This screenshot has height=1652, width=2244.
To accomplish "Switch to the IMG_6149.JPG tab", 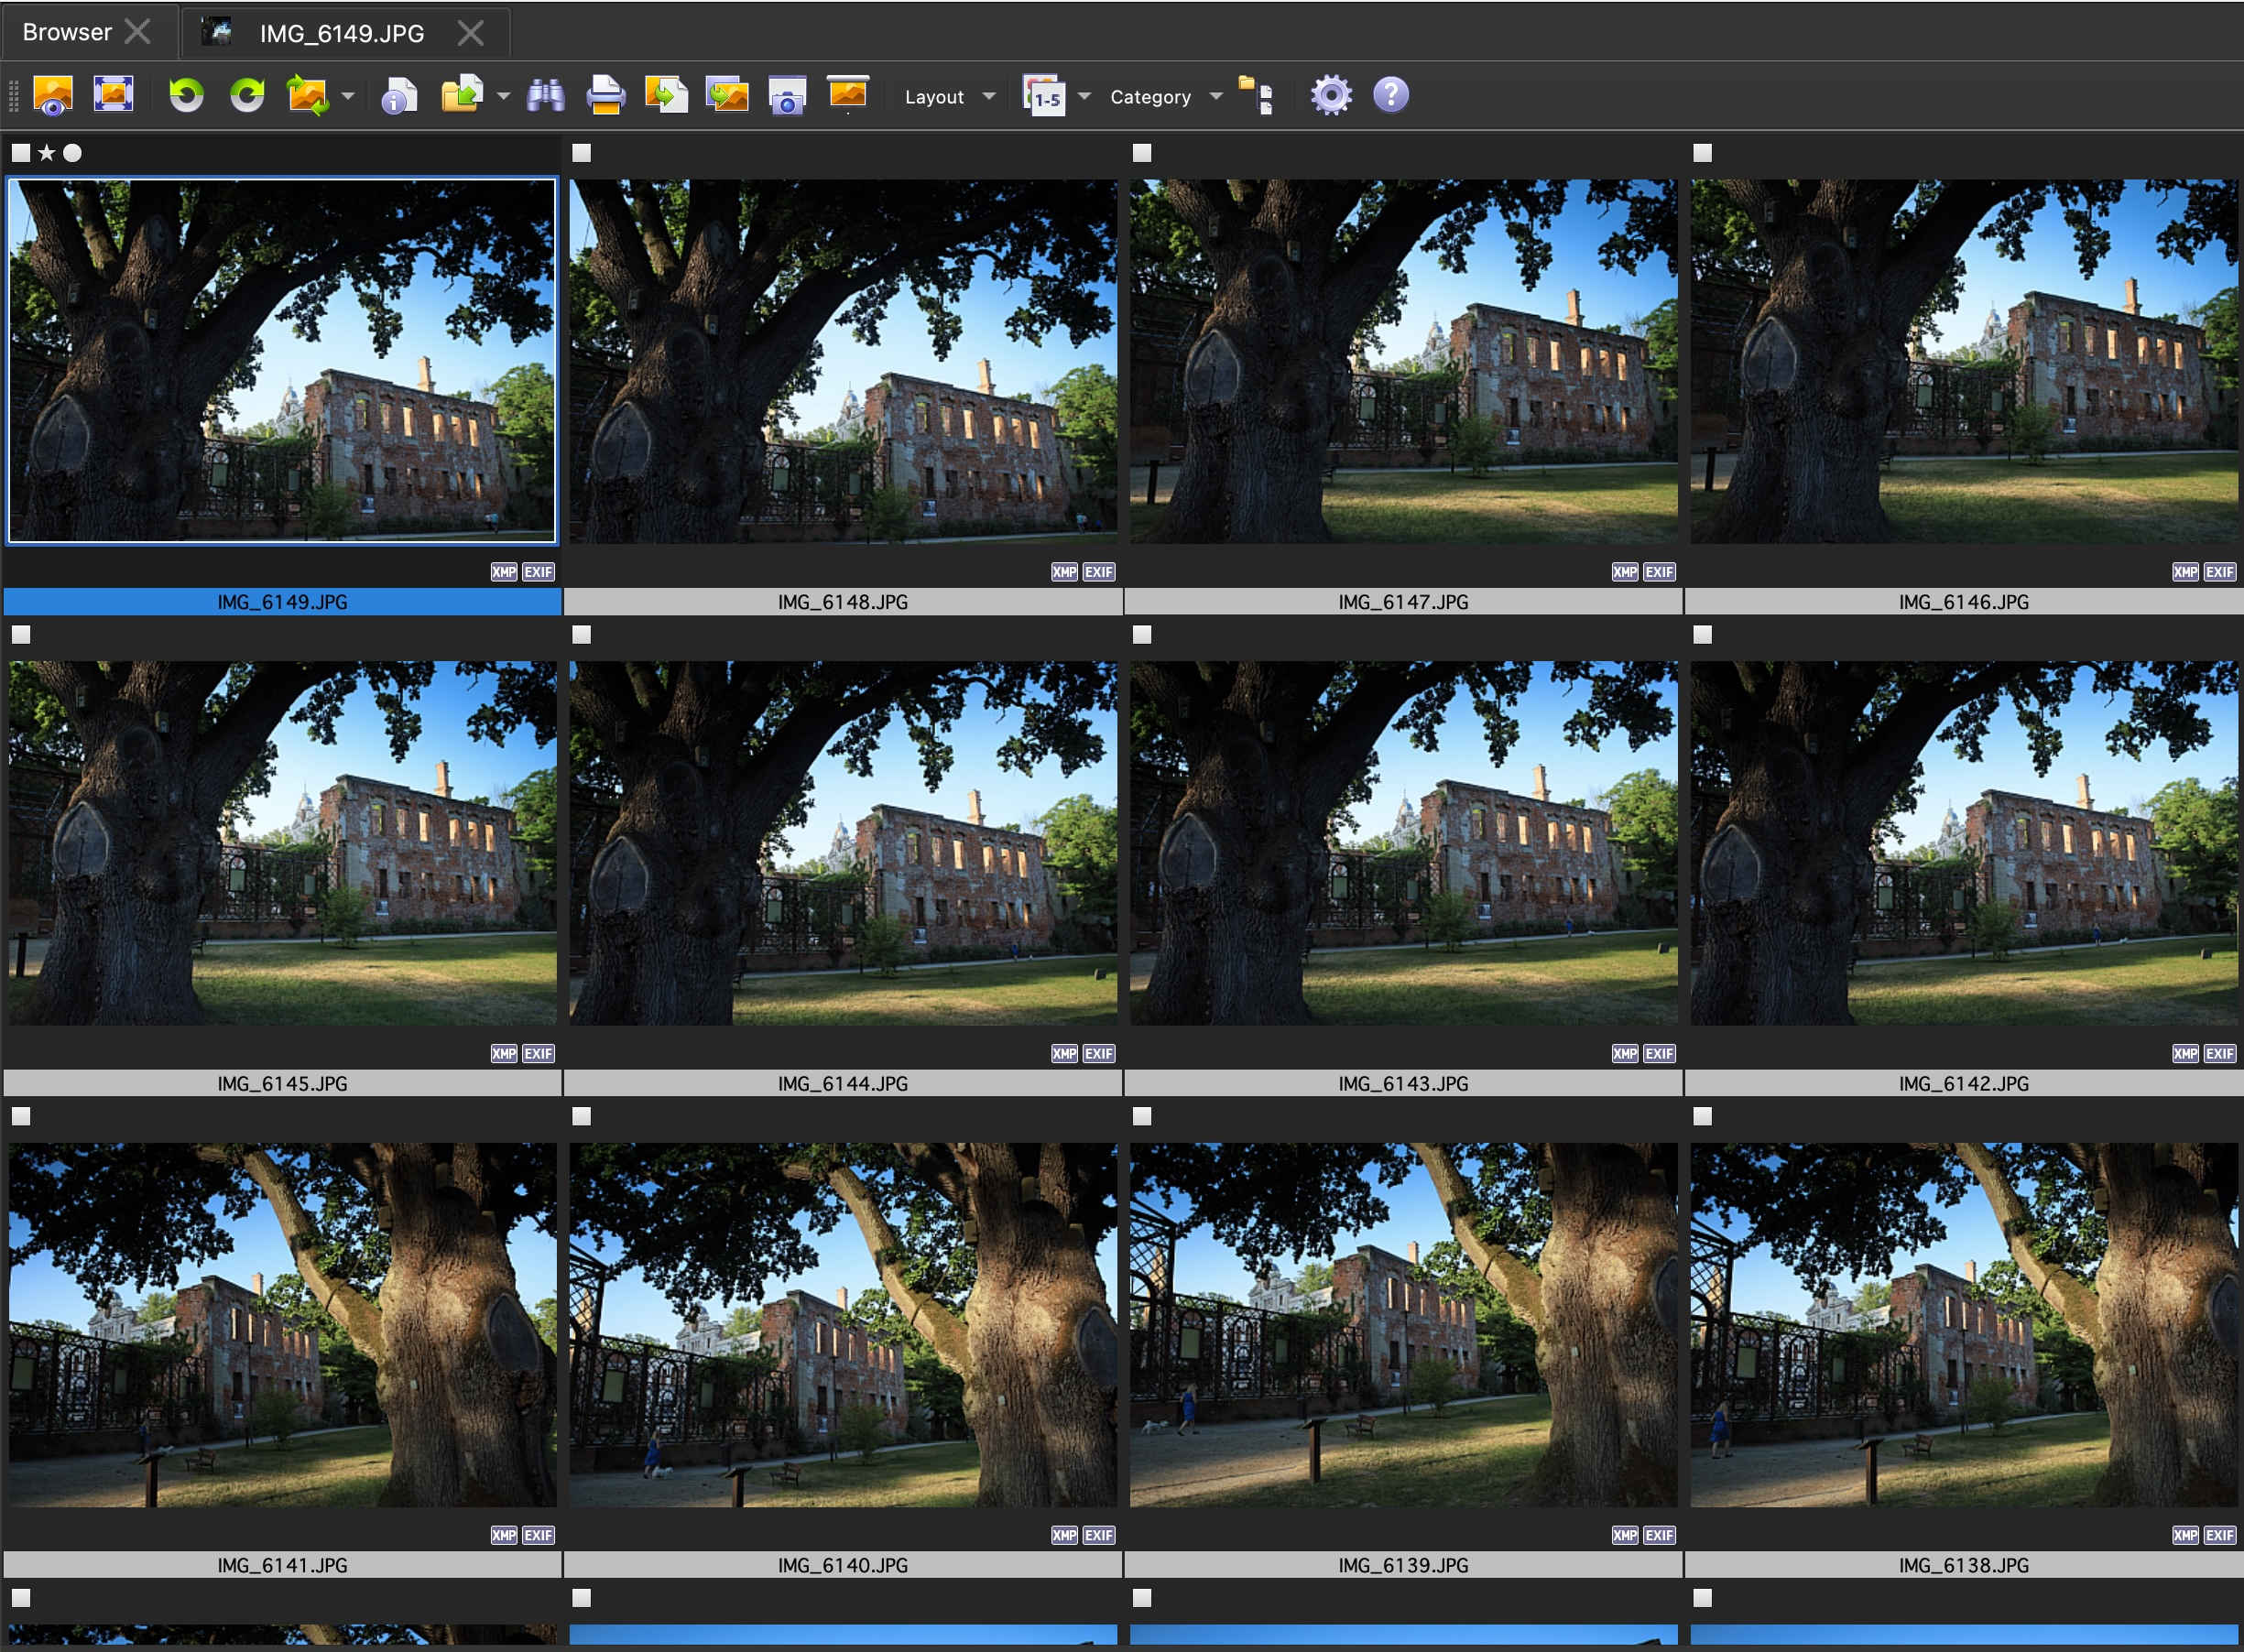I will pos(341,33).
